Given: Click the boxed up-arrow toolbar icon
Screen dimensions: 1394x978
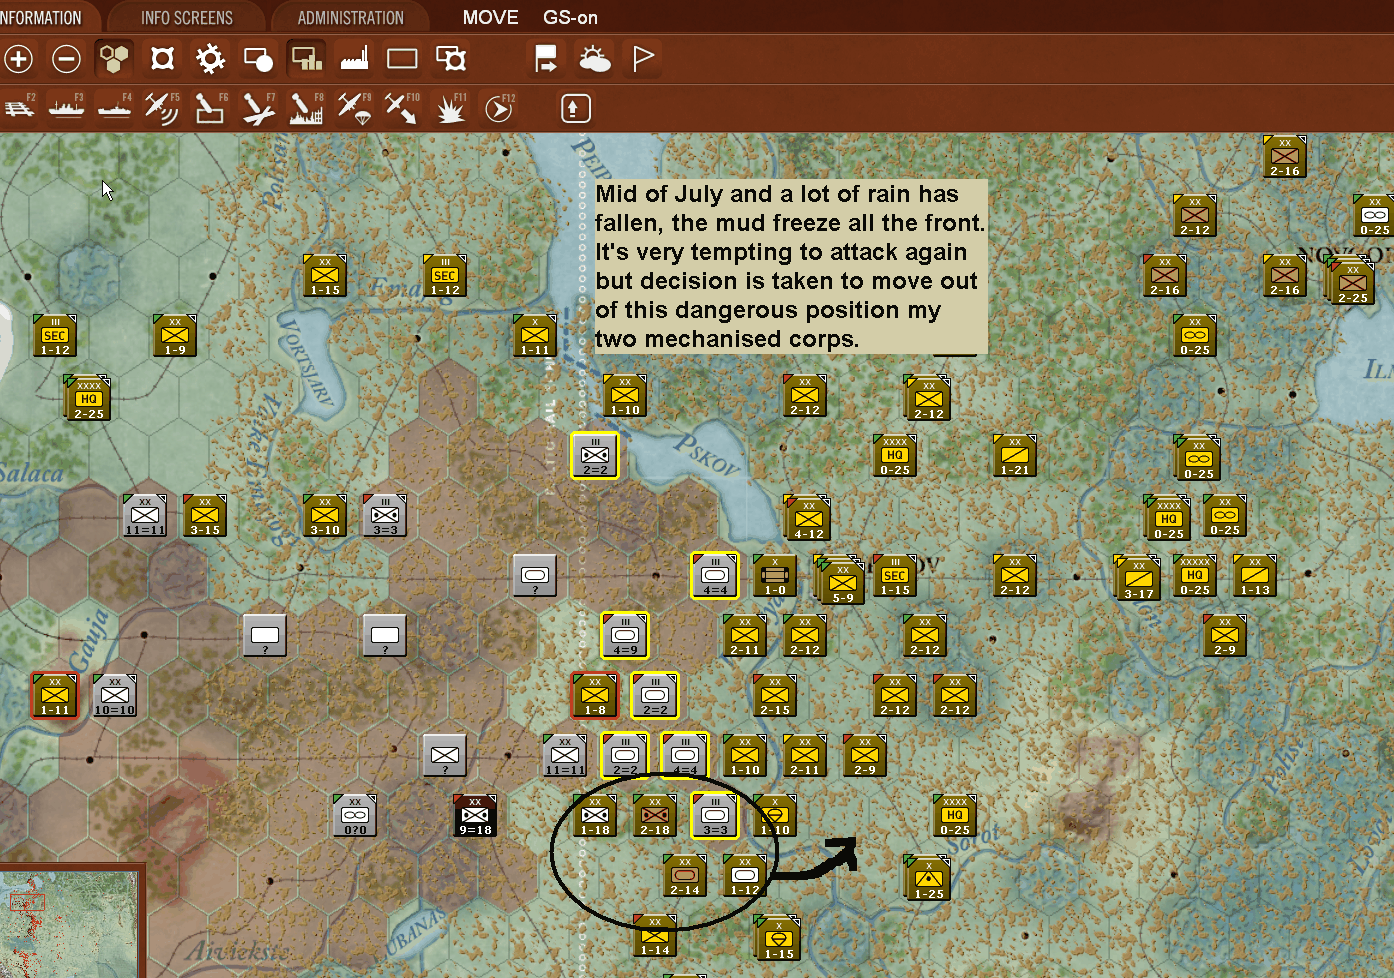Looking at the screenshot, I should pyautogui.click(x=575, y=108).
